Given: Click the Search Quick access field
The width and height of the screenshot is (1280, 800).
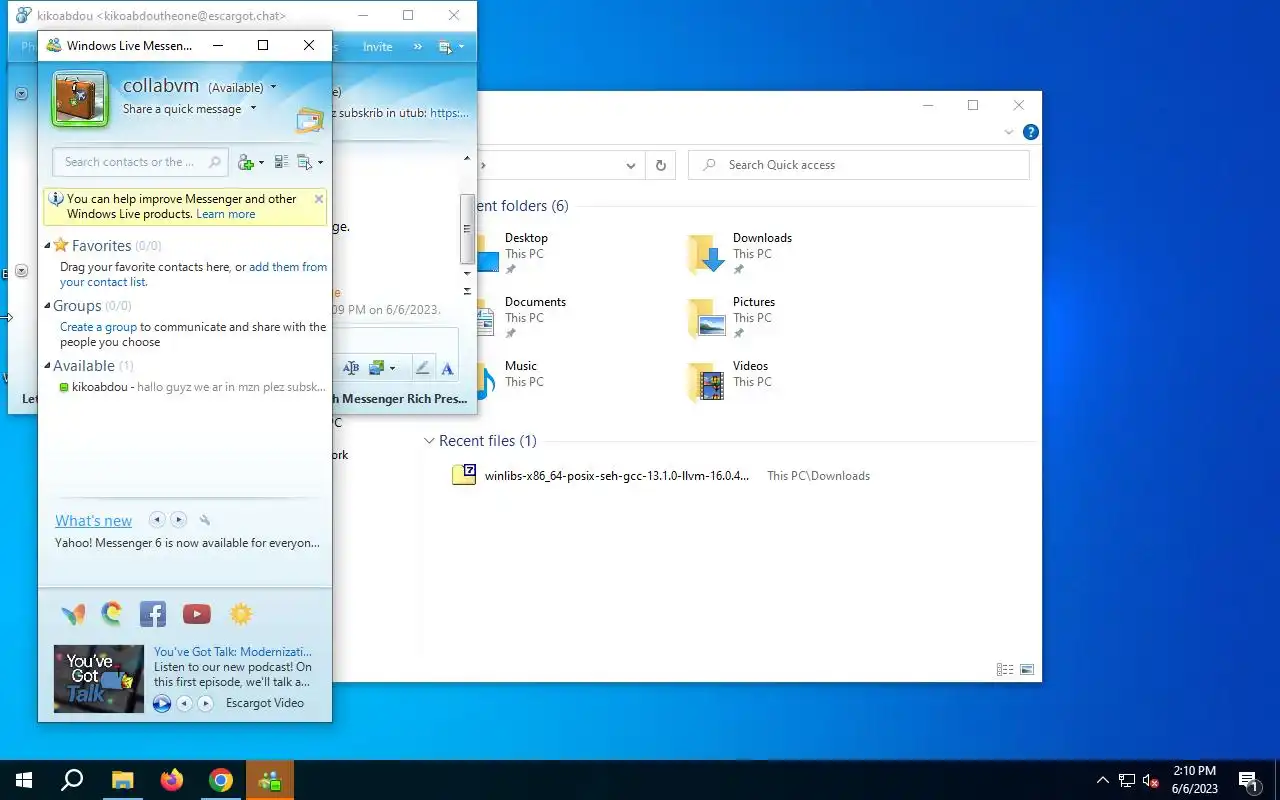Looking at the screenshot, I should click(x=859, y=165).
